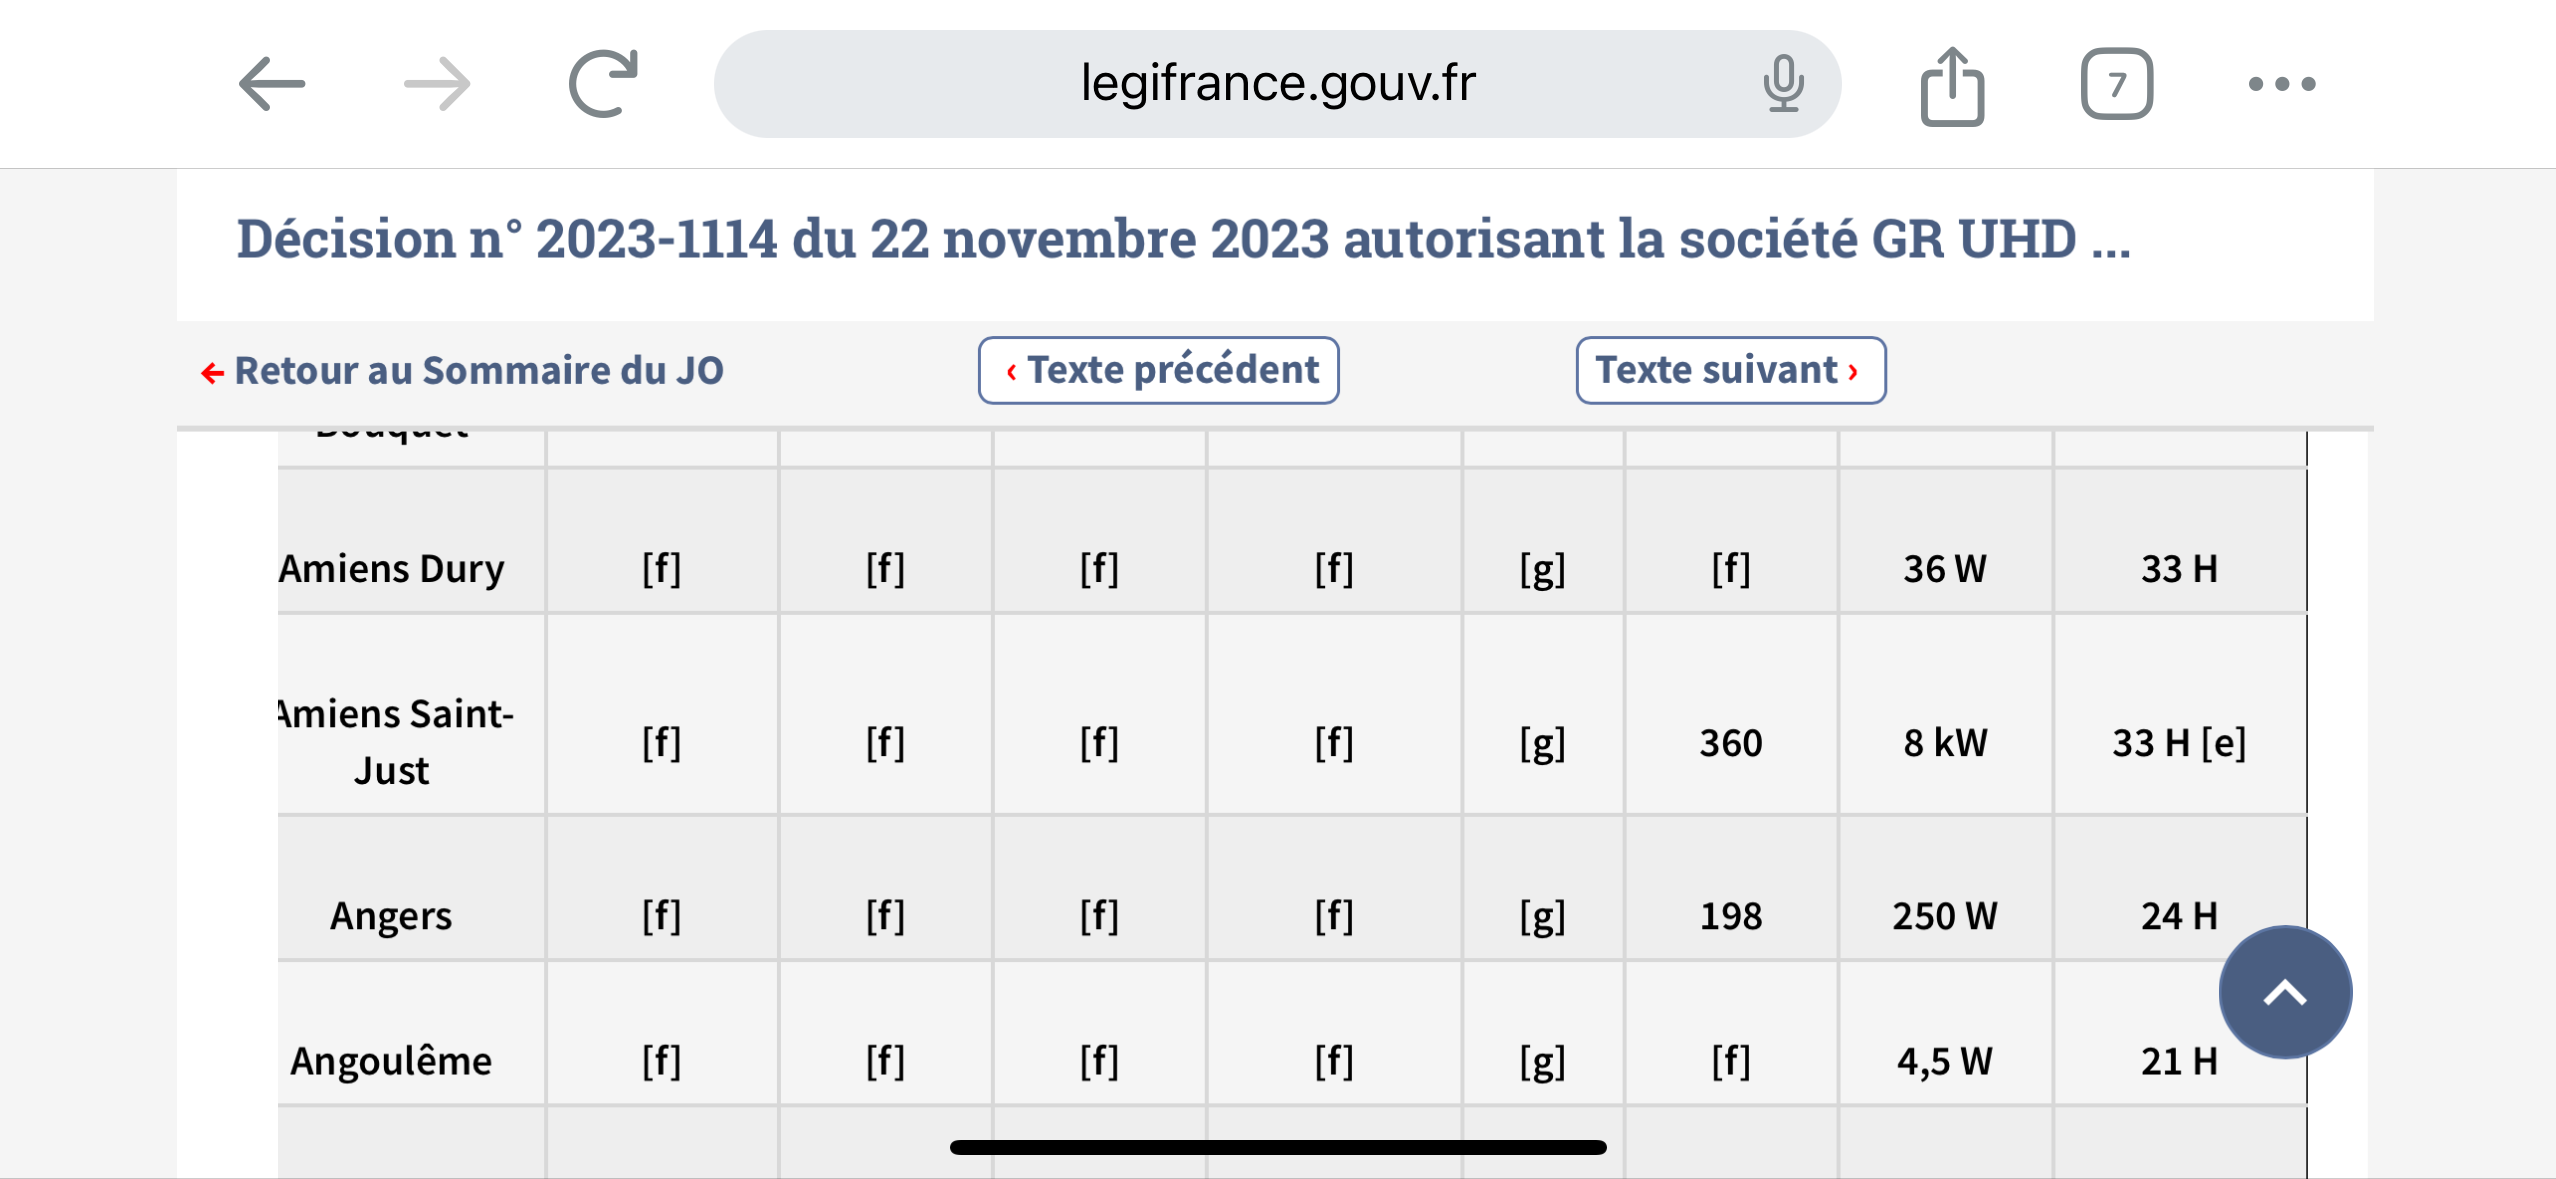Click the browser forward arrow
Viewport: 2556px width, 1179px height.
pos(437,84)
